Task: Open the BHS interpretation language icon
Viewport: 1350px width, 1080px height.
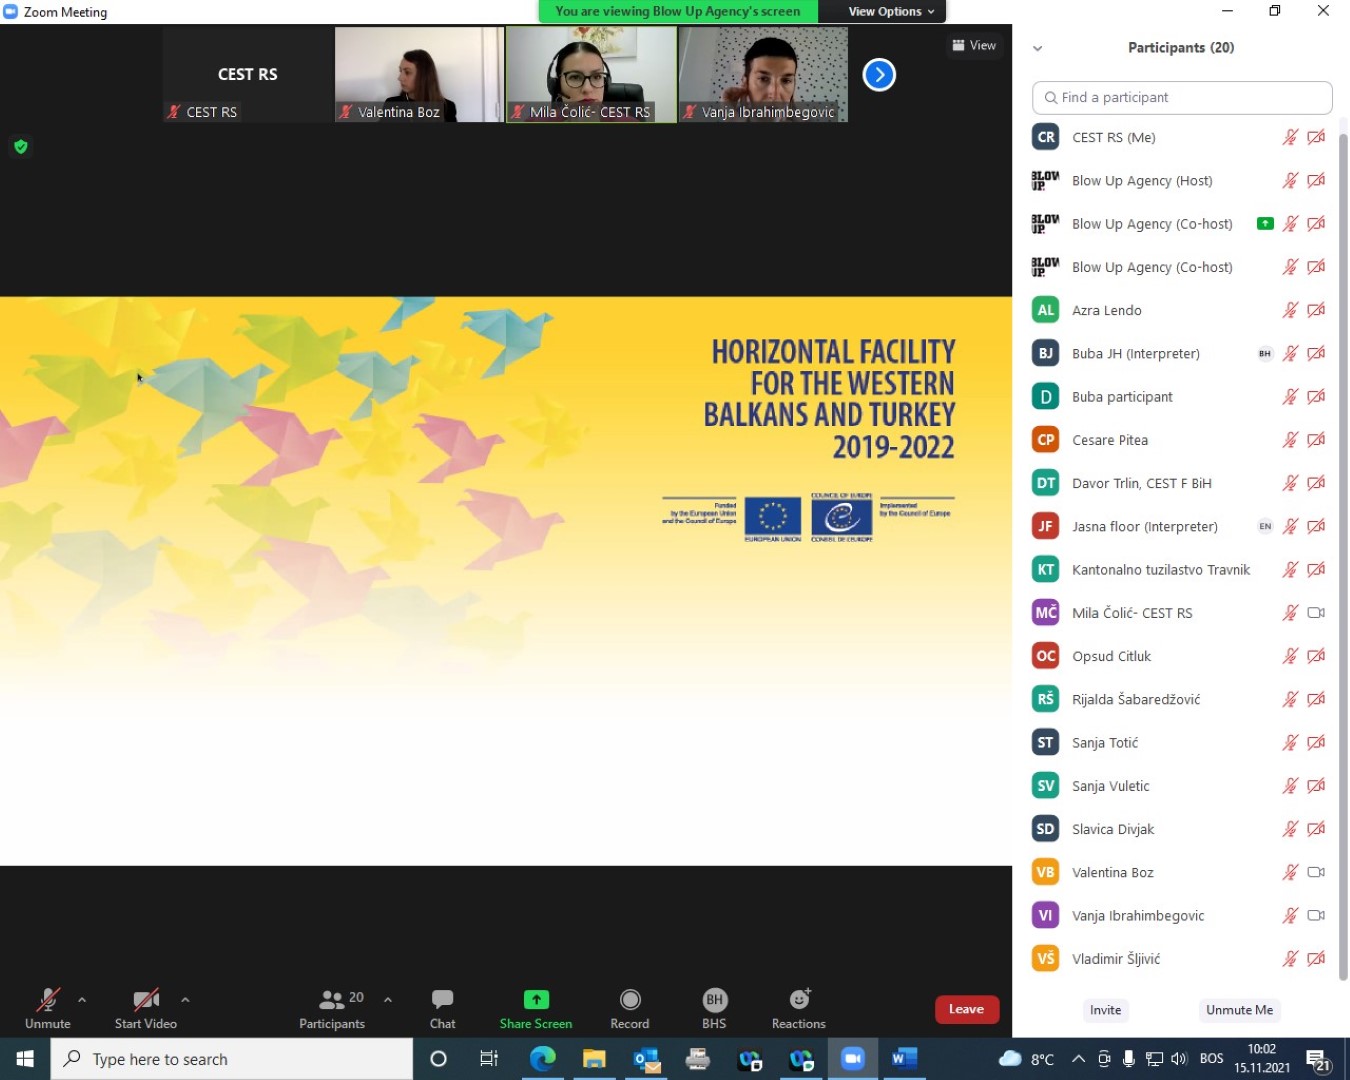Action: pyautogui.click(x=714, y=999)
